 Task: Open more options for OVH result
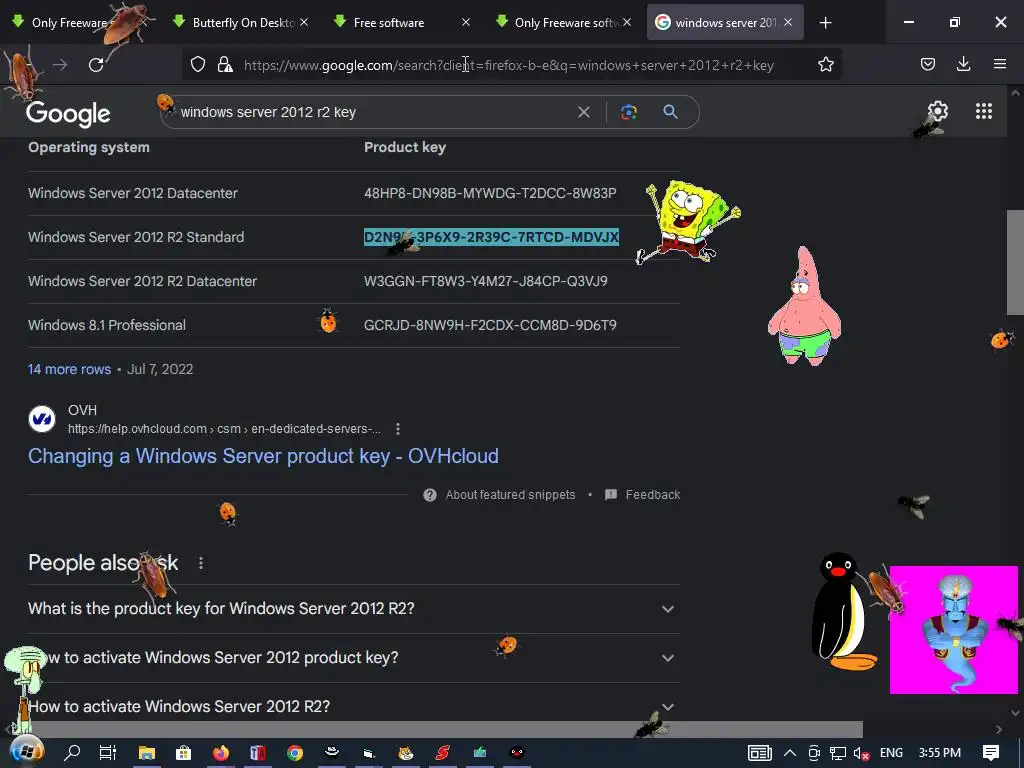(x=398, y=429)
